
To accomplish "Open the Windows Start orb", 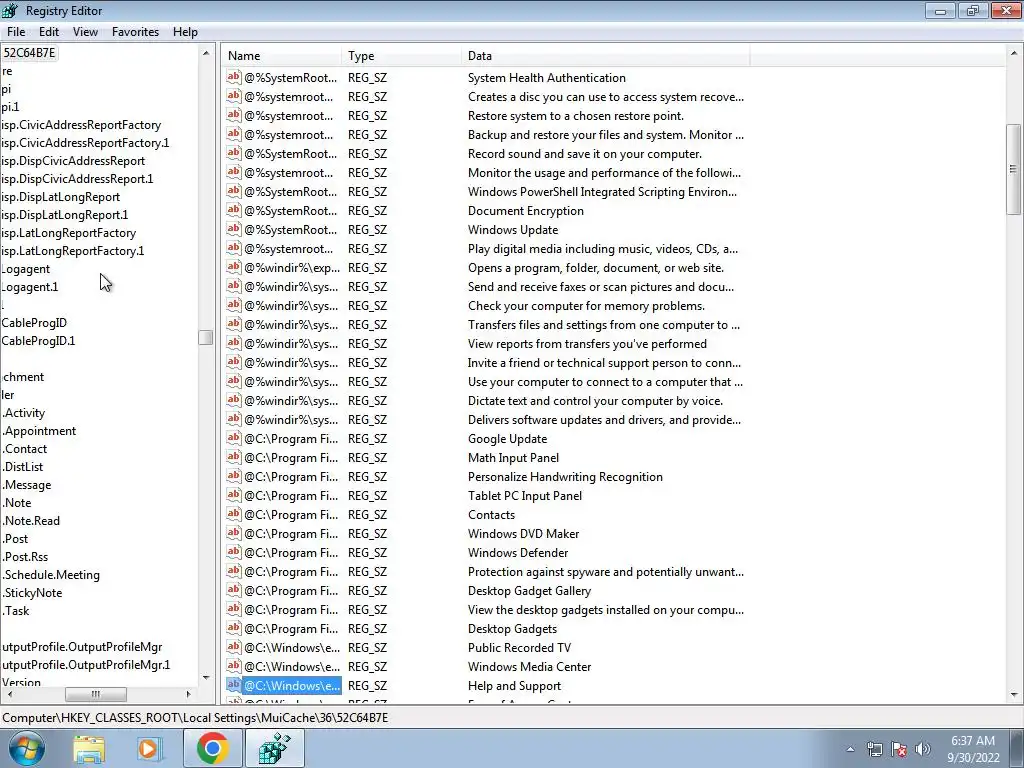I will click(27, 748).
